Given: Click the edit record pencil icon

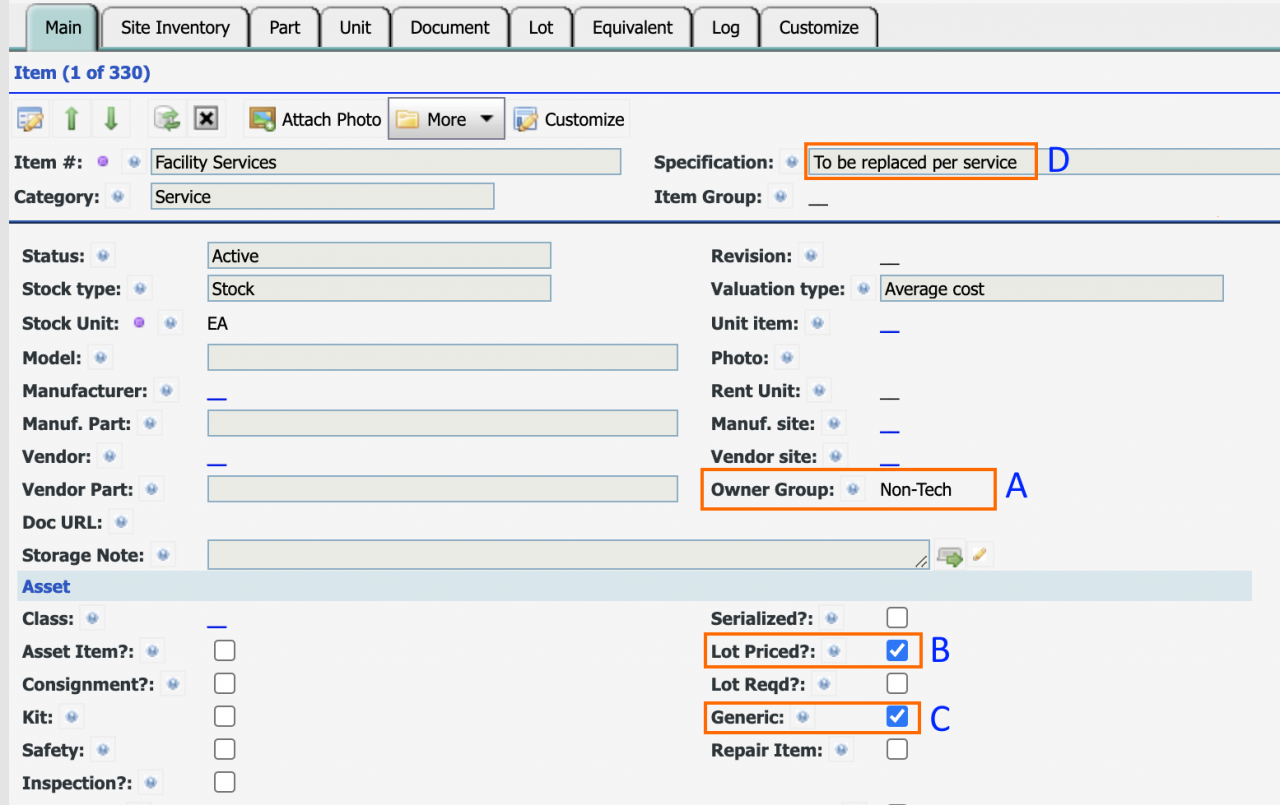Looking at the screenshot, I should coord(31,119).
